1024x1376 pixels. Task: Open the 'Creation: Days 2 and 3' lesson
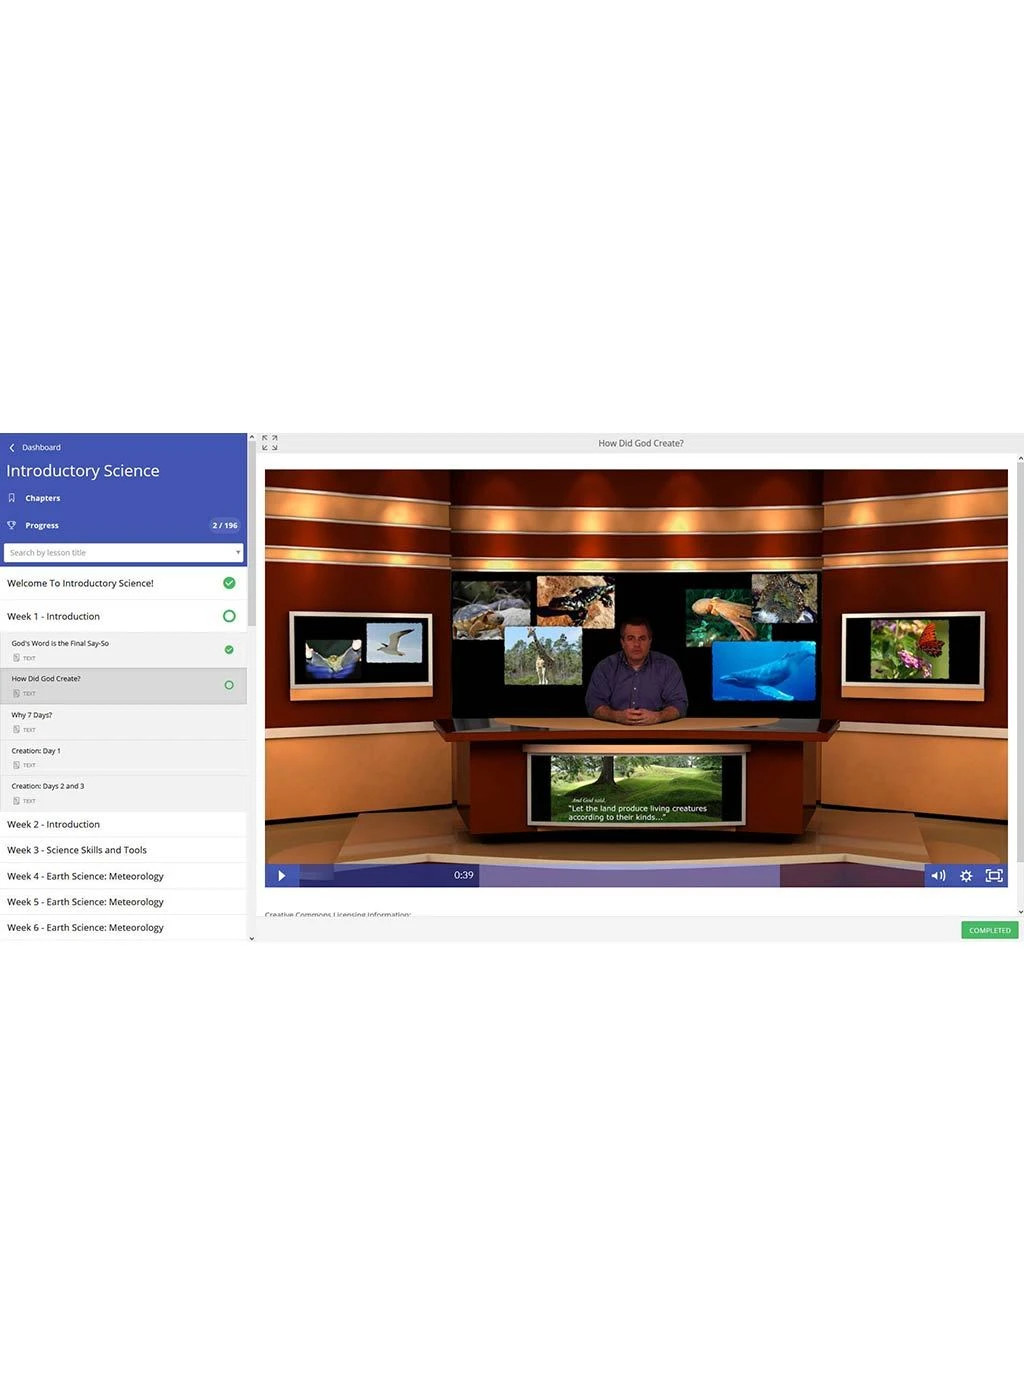tap(123, 794)
